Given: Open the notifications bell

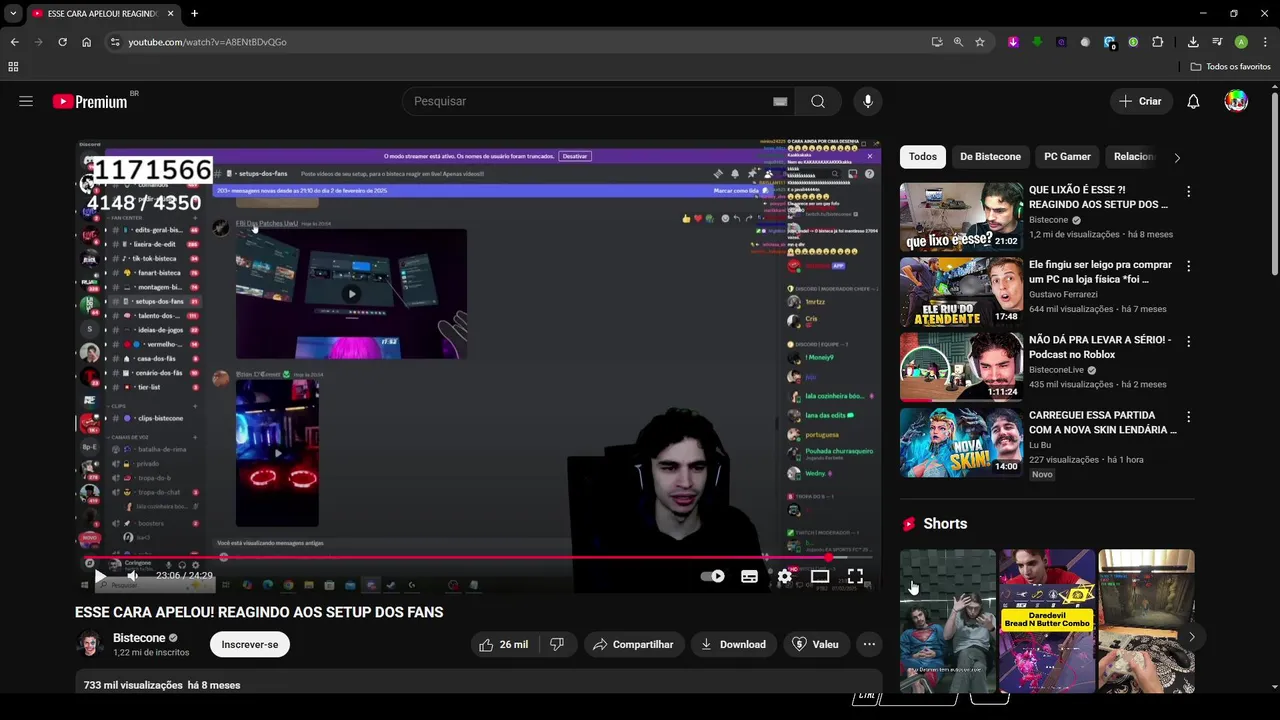Looking at the screenshot, I should 1193,101.
